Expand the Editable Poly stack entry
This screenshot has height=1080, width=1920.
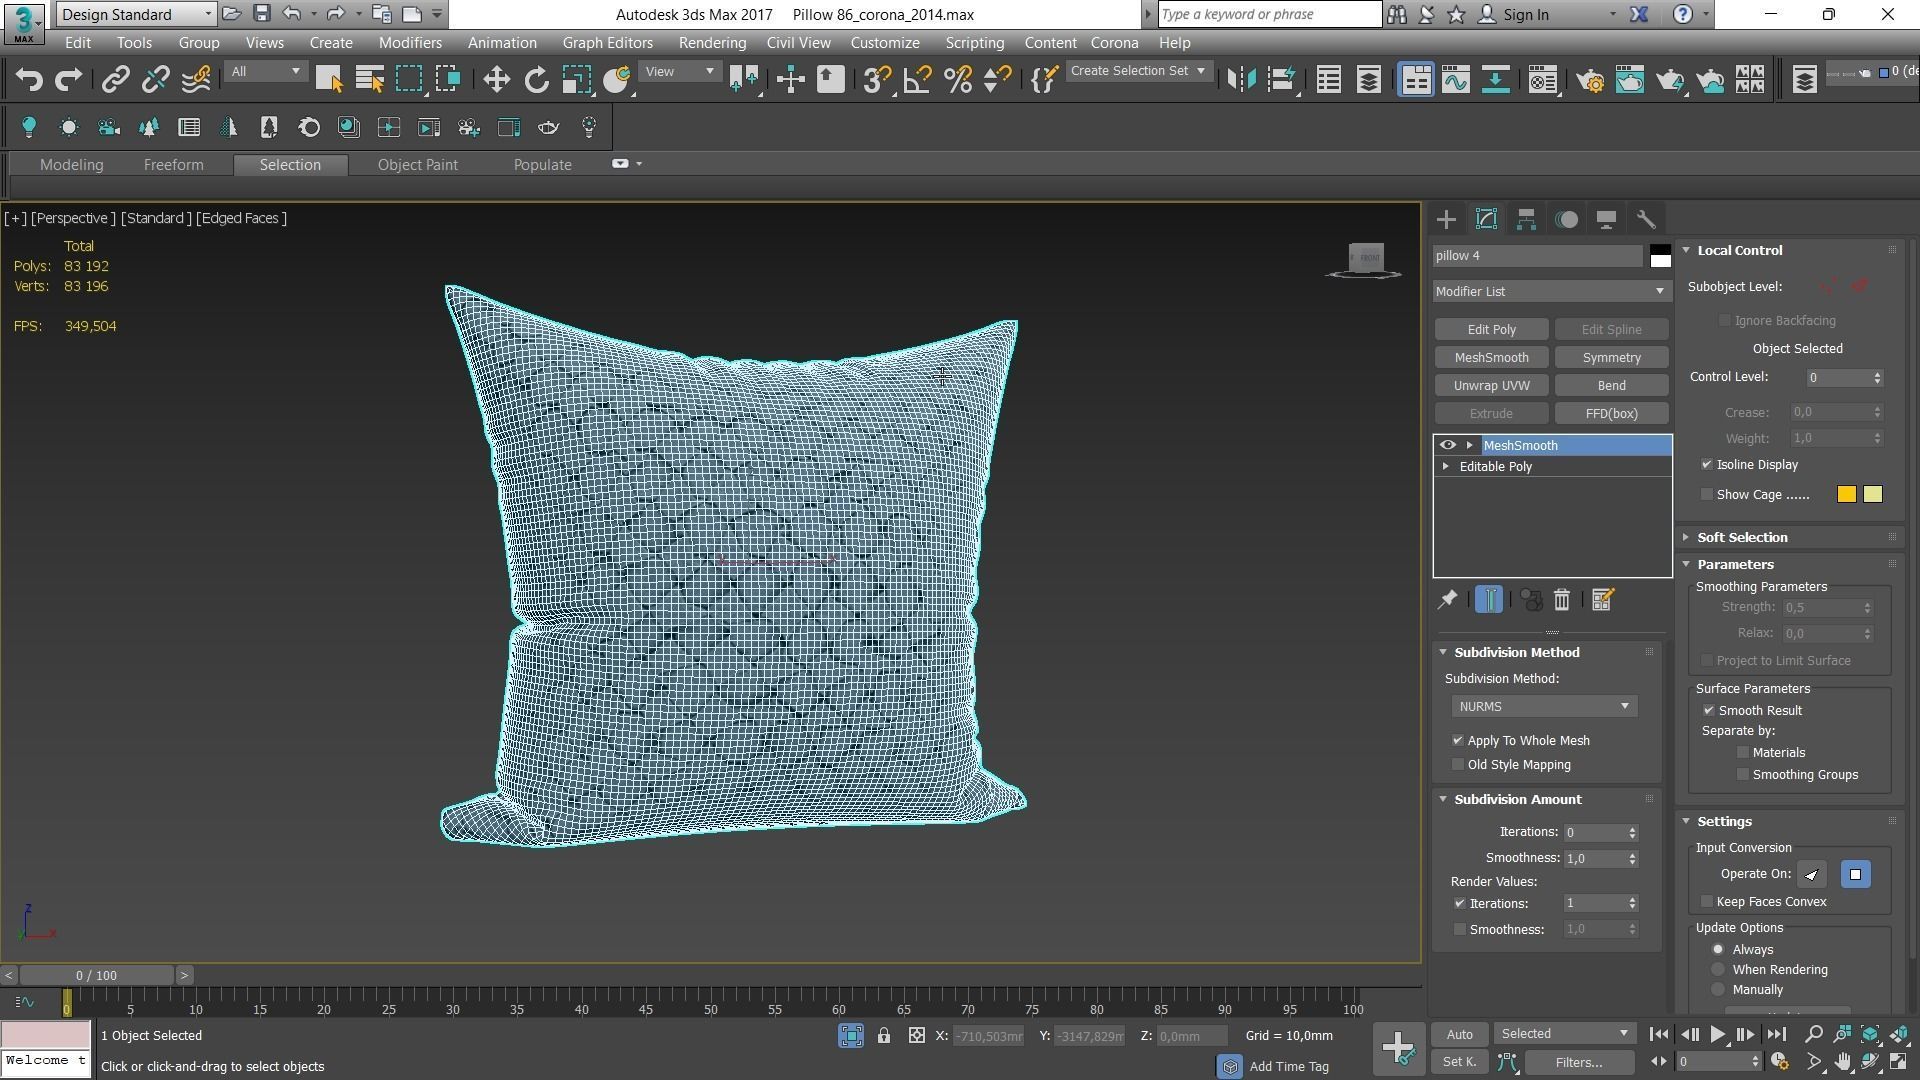click(x=1445, y=467)
